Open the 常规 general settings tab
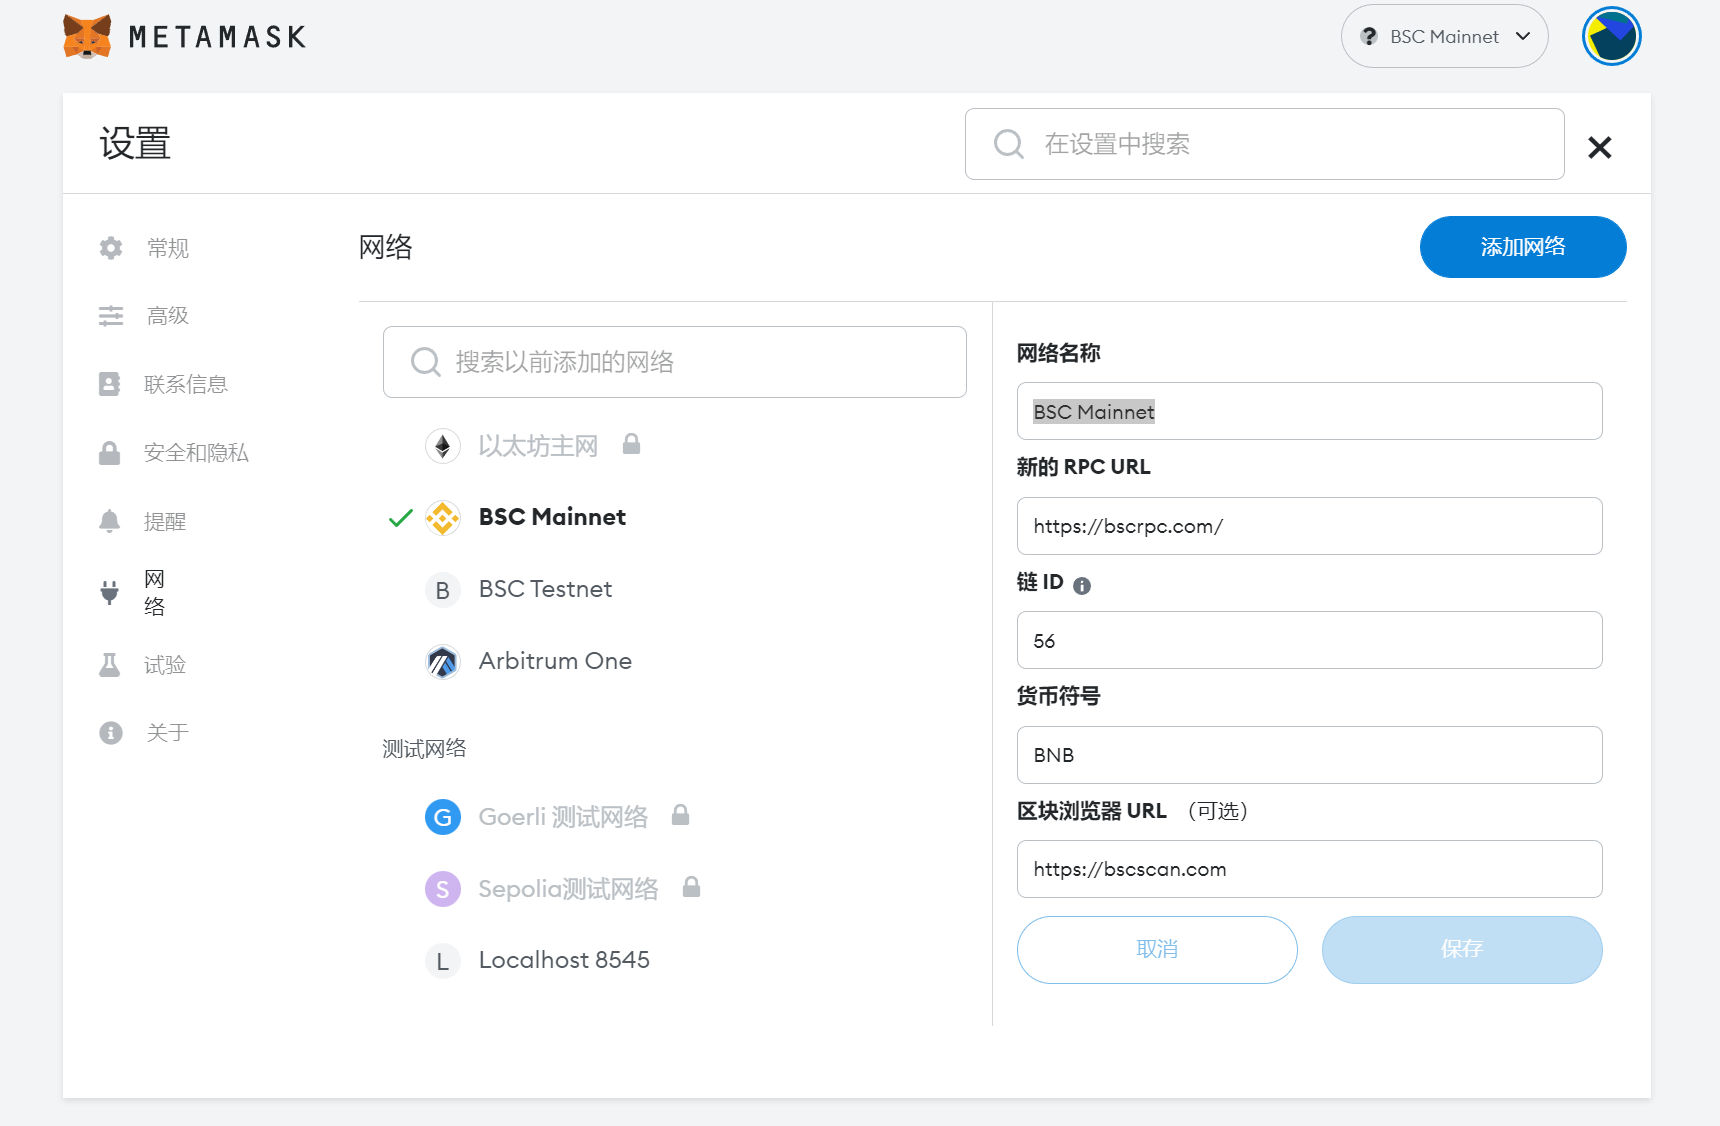 pos(167,248)
